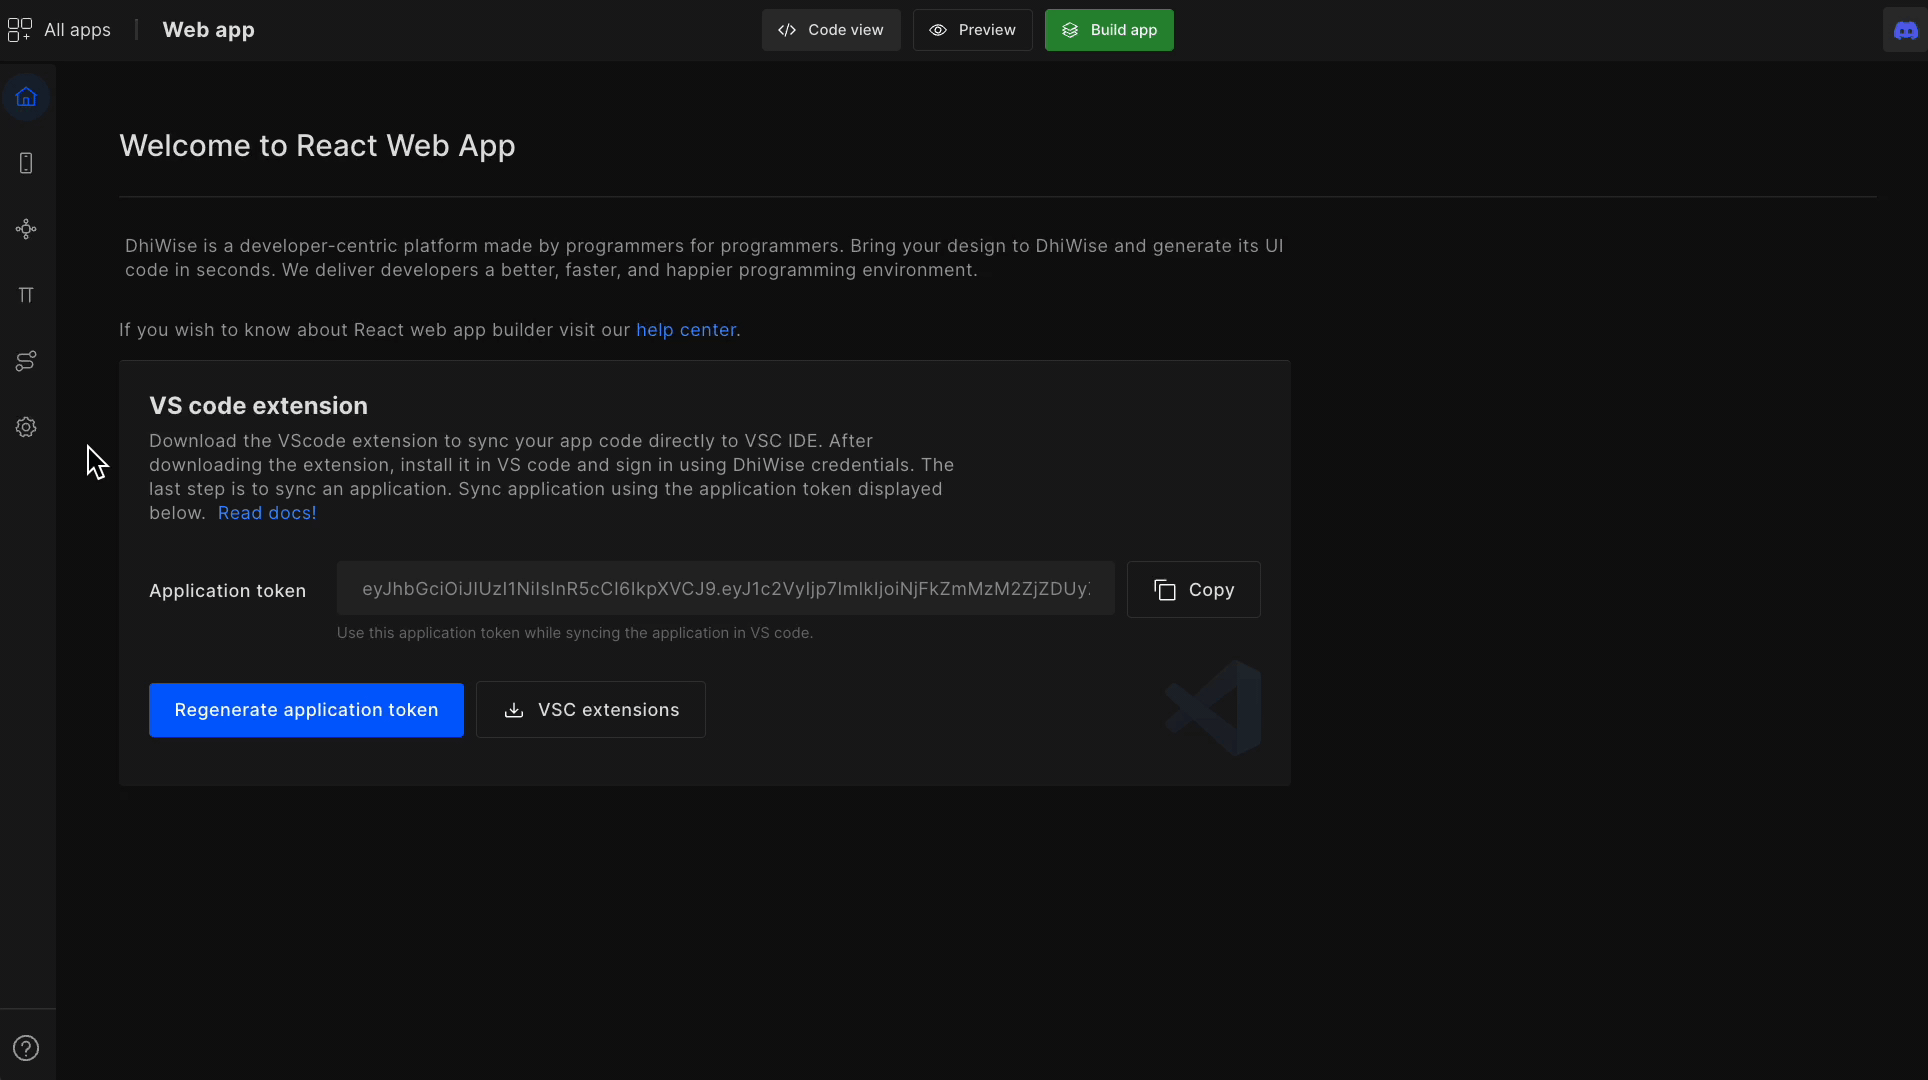Focus the Application token field
Viewport: 1928px width, 1080px height.
coord(725,589)
